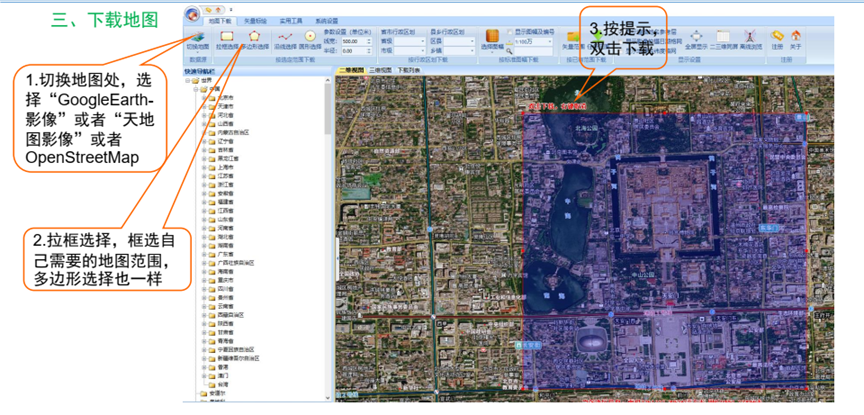Expand the 云南省 tree node
Viewport: 864px width, 415px height.
pyautogui.click(x=204, y=306)
